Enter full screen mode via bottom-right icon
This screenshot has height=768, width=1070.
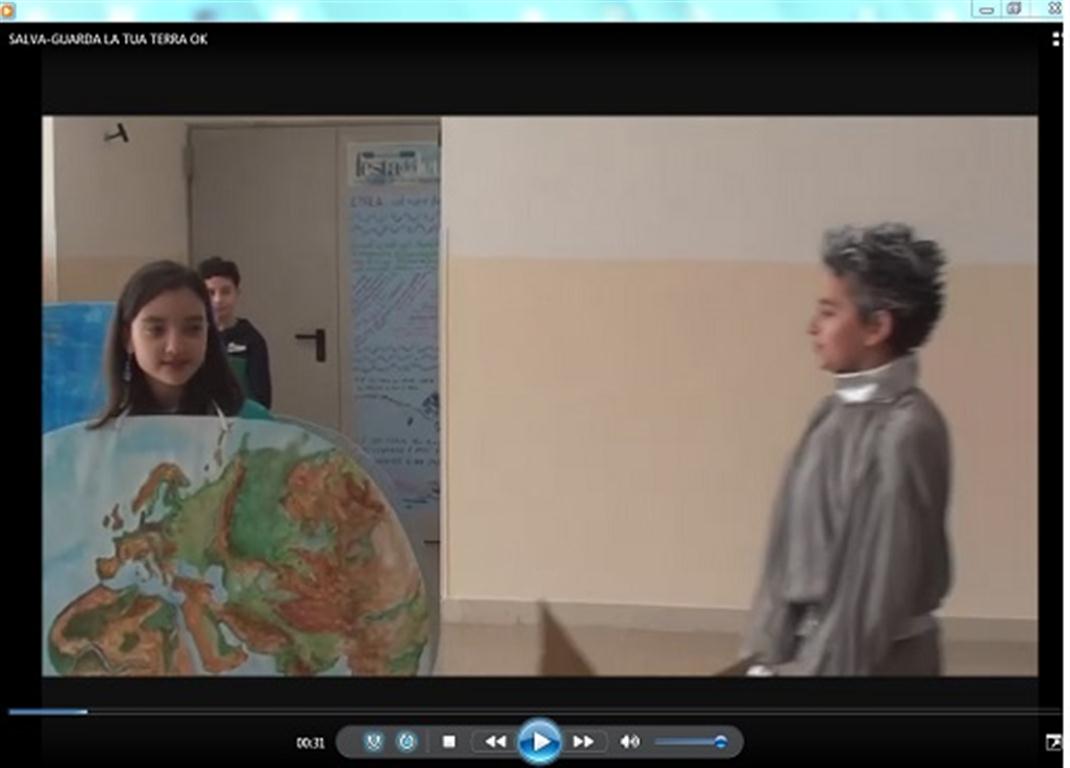(x=1053, y=741)
